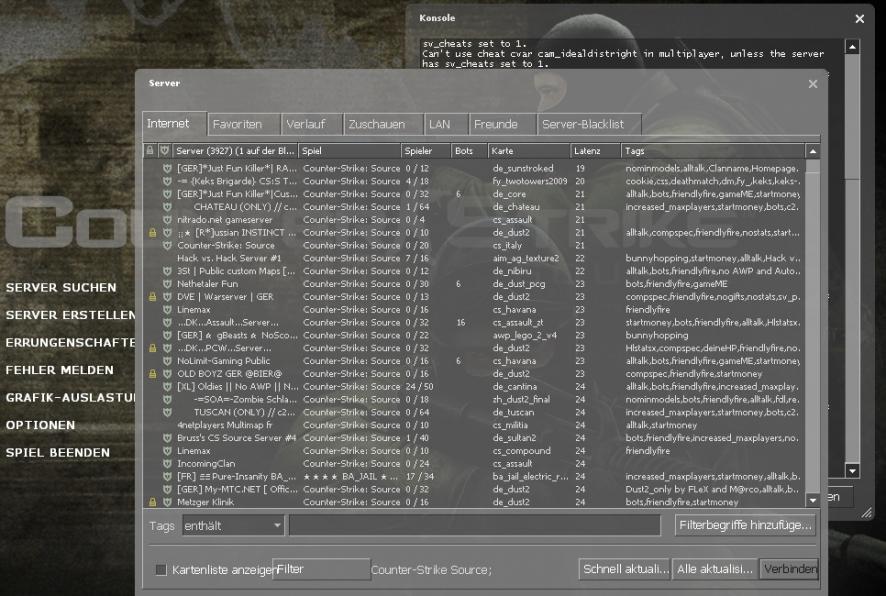886x596 pixels.
Task: Open the Server-Blacklist tab
Action: pos(589,124)
